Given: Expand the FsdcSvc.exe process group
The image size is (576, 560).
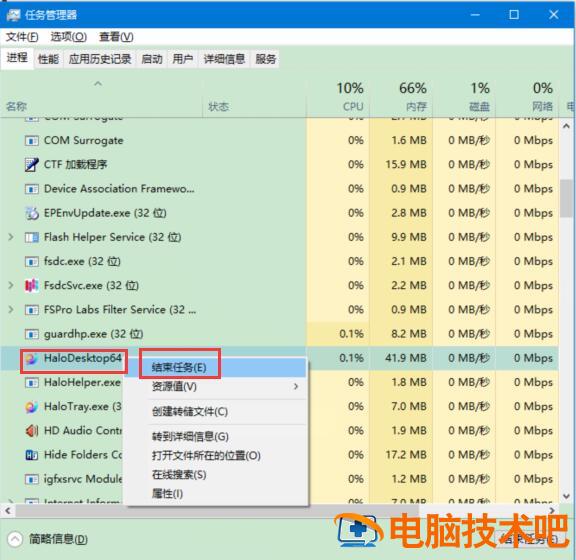Looking at the screenshot, I should (x=11, y=286).
